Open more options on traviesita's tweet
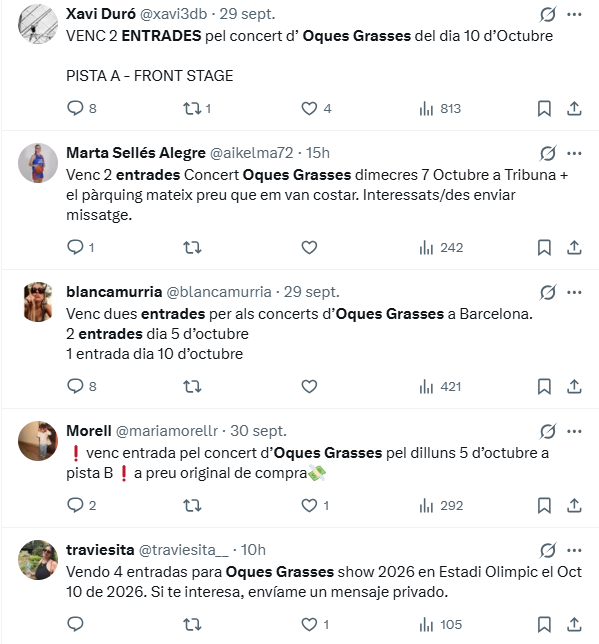The width and height of the screenshot is (599, 644). coord(574,550)
